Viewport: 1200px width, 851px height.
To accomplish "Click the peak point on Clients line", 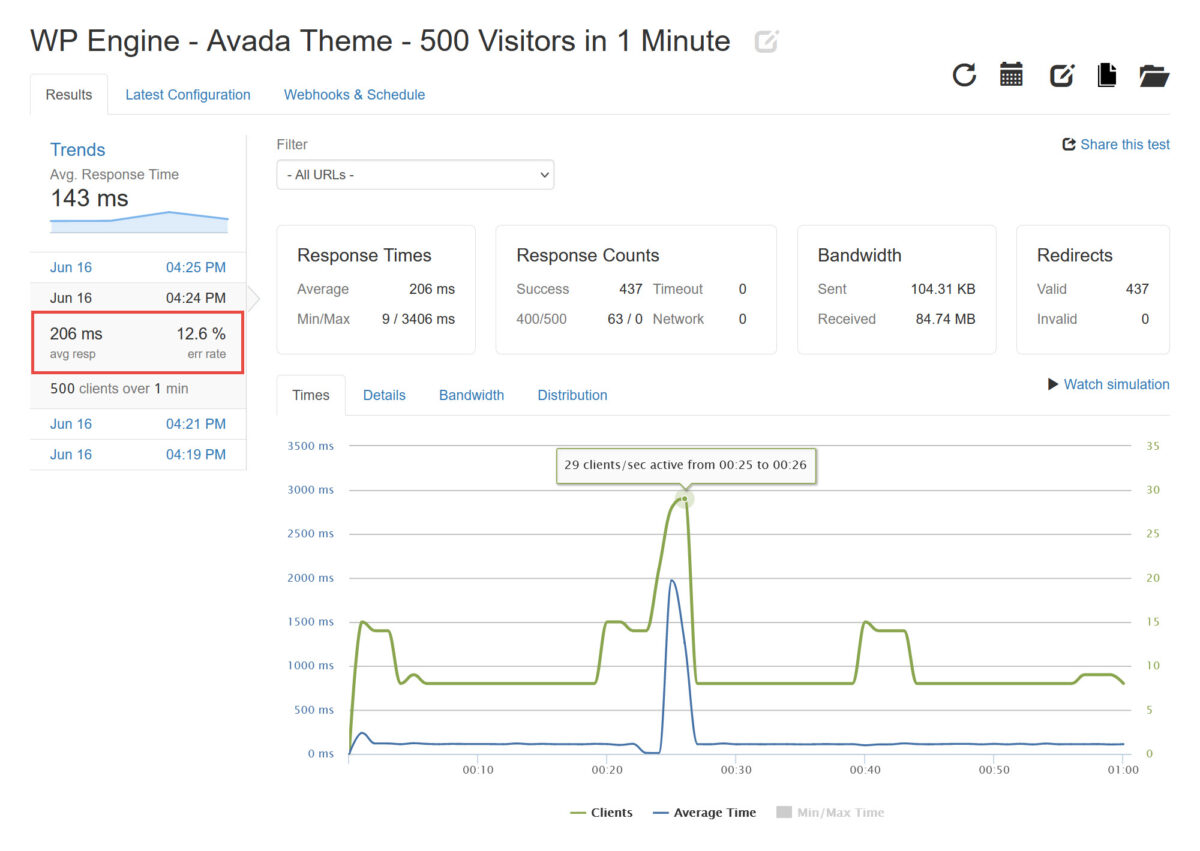I will click(x=684, y=498).
